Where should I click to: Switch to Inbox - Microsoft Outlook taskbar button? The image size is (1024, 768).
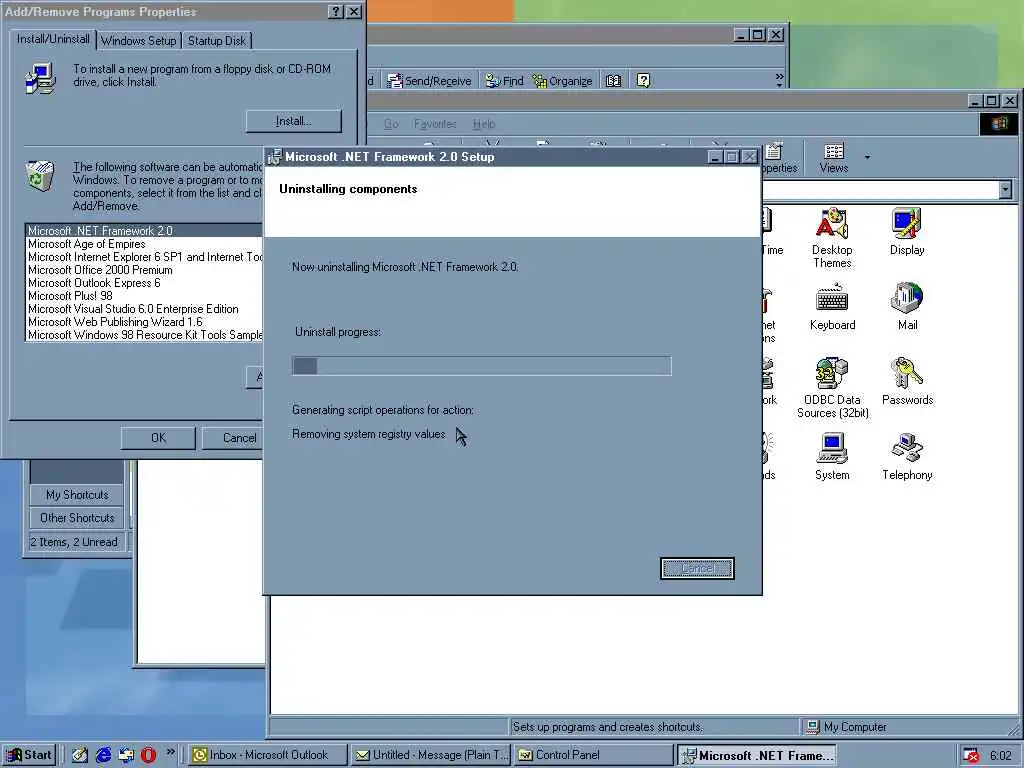pos(268,755)
